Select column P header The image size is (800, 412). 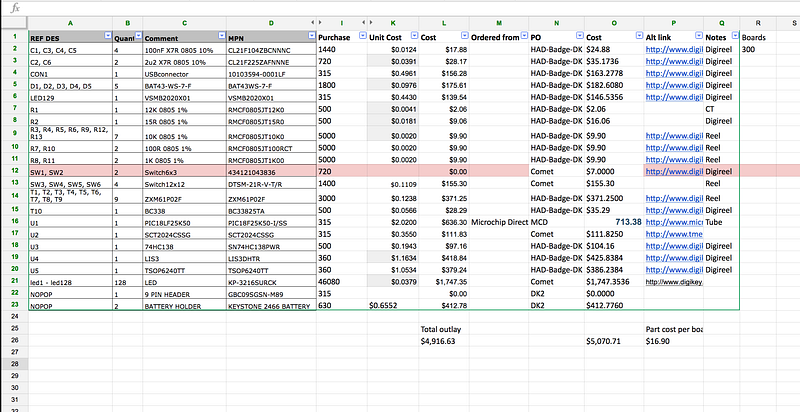pos(674,23)
